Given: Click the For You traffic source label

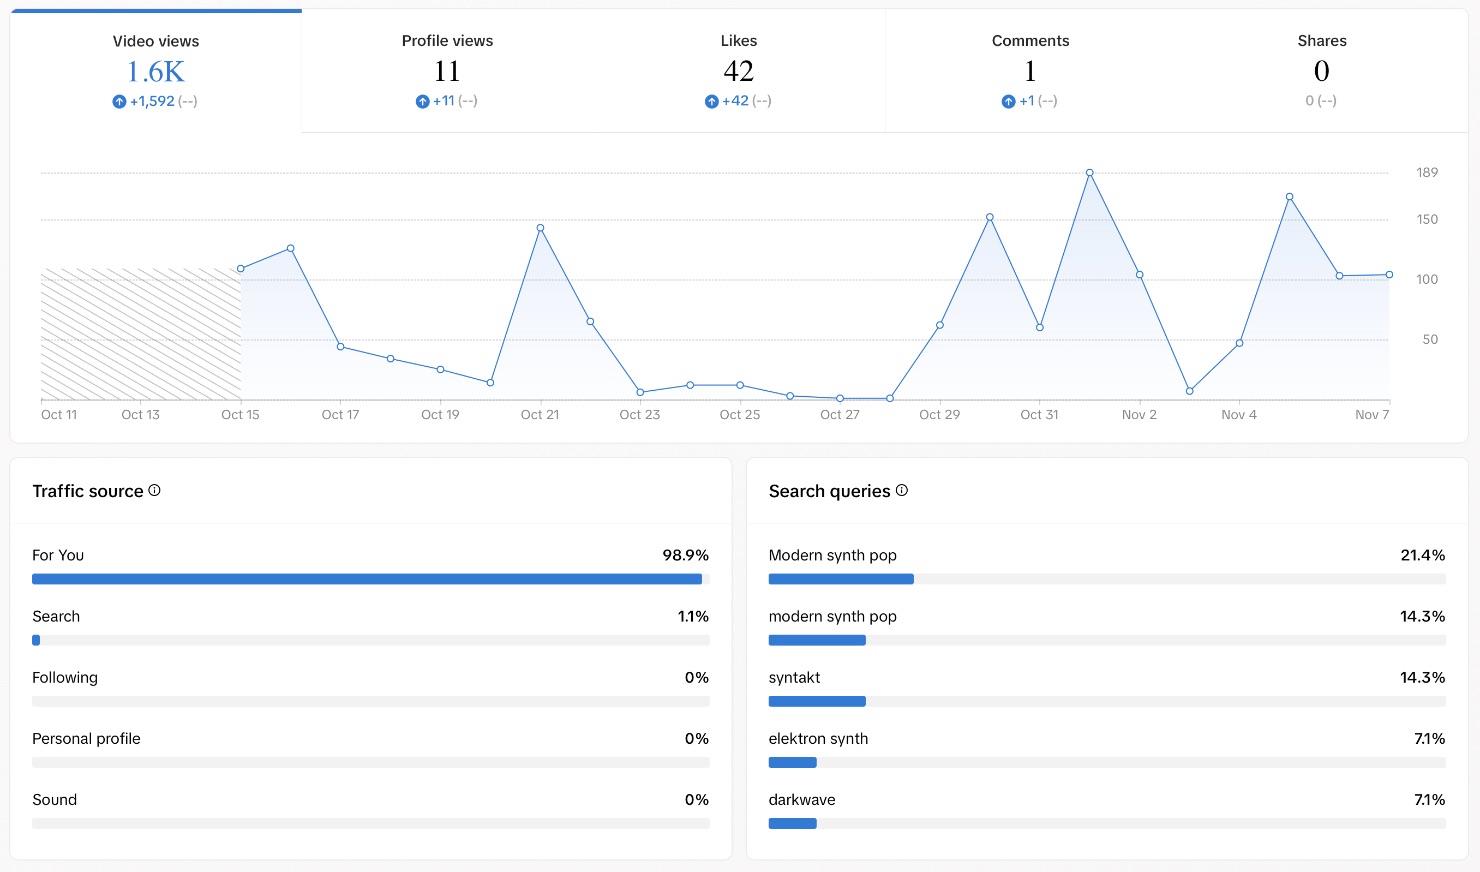Looking at the screenshot, I should tap(58, 555).
